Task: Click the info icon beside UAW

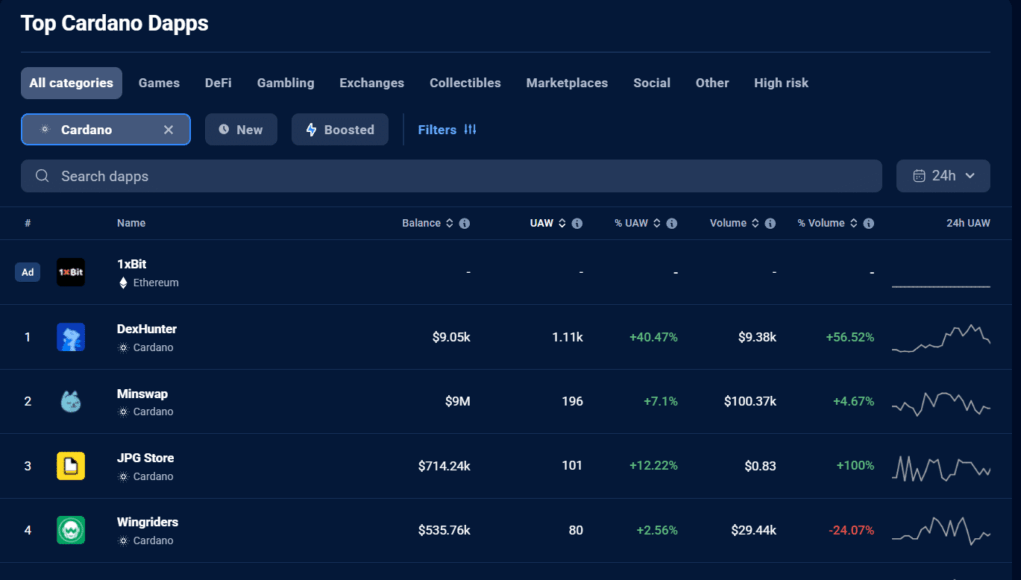Action: 577,223
